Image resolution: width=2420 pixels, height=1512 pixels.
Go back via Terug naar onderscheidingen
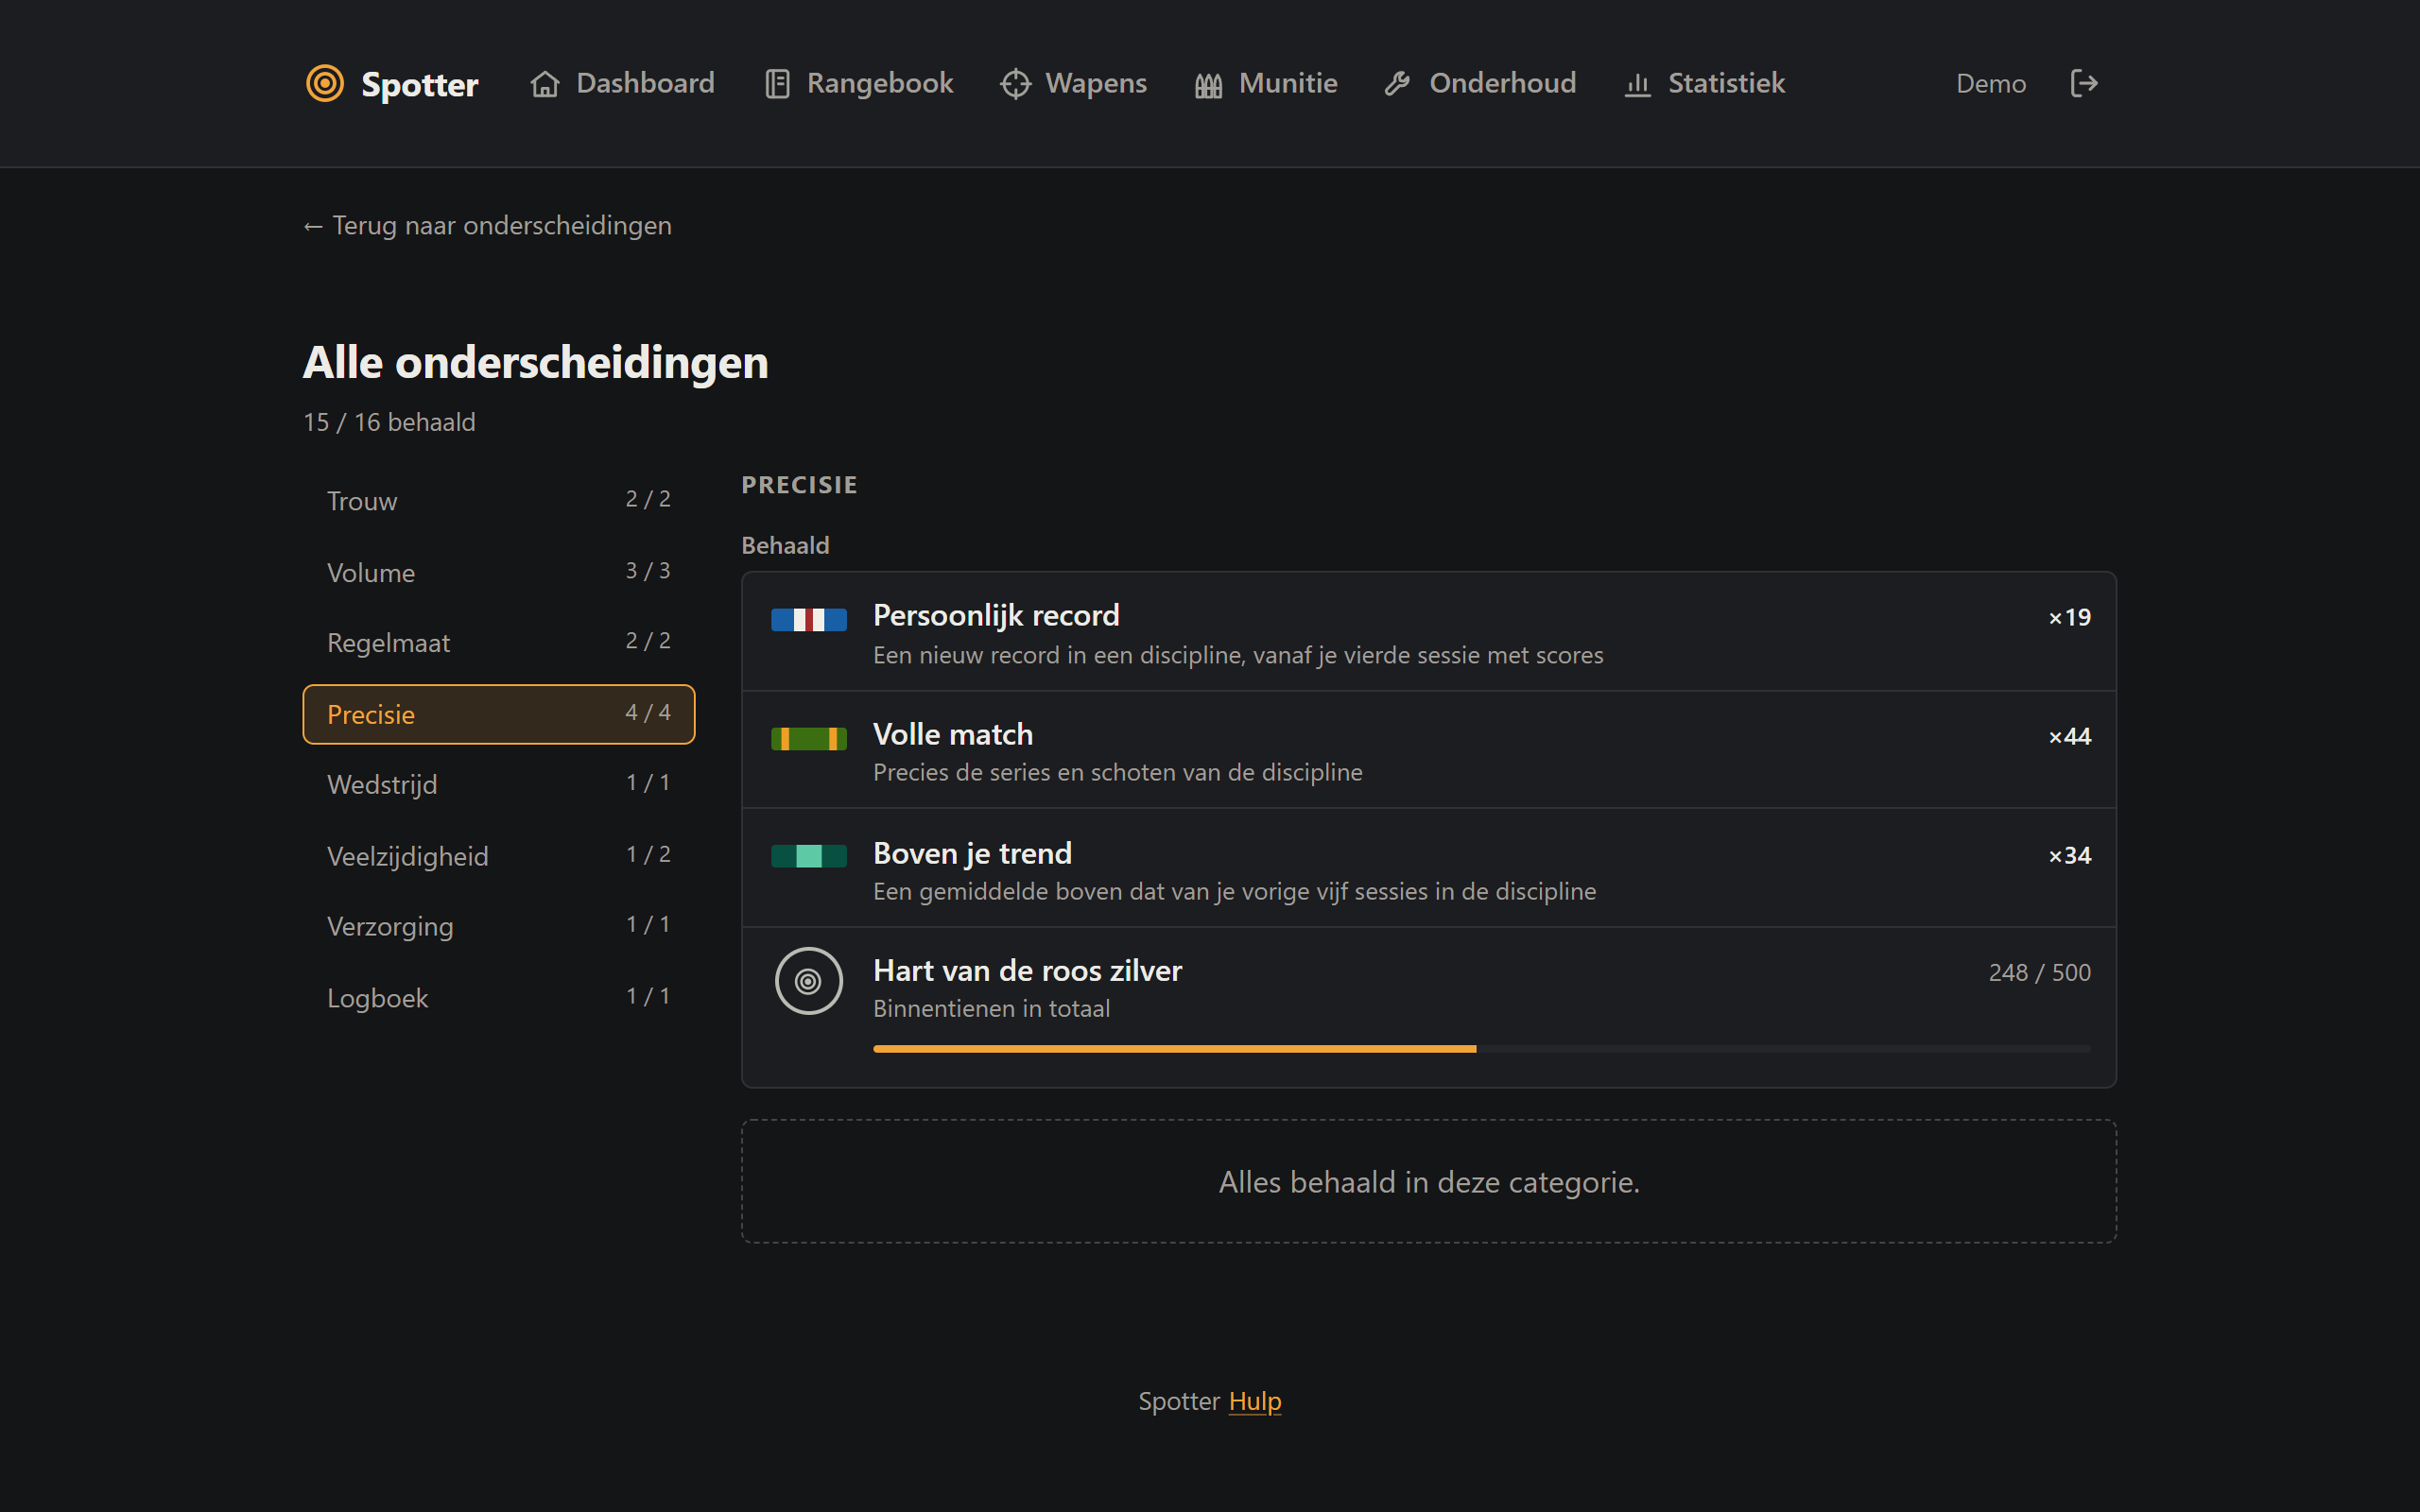point(487,226)
